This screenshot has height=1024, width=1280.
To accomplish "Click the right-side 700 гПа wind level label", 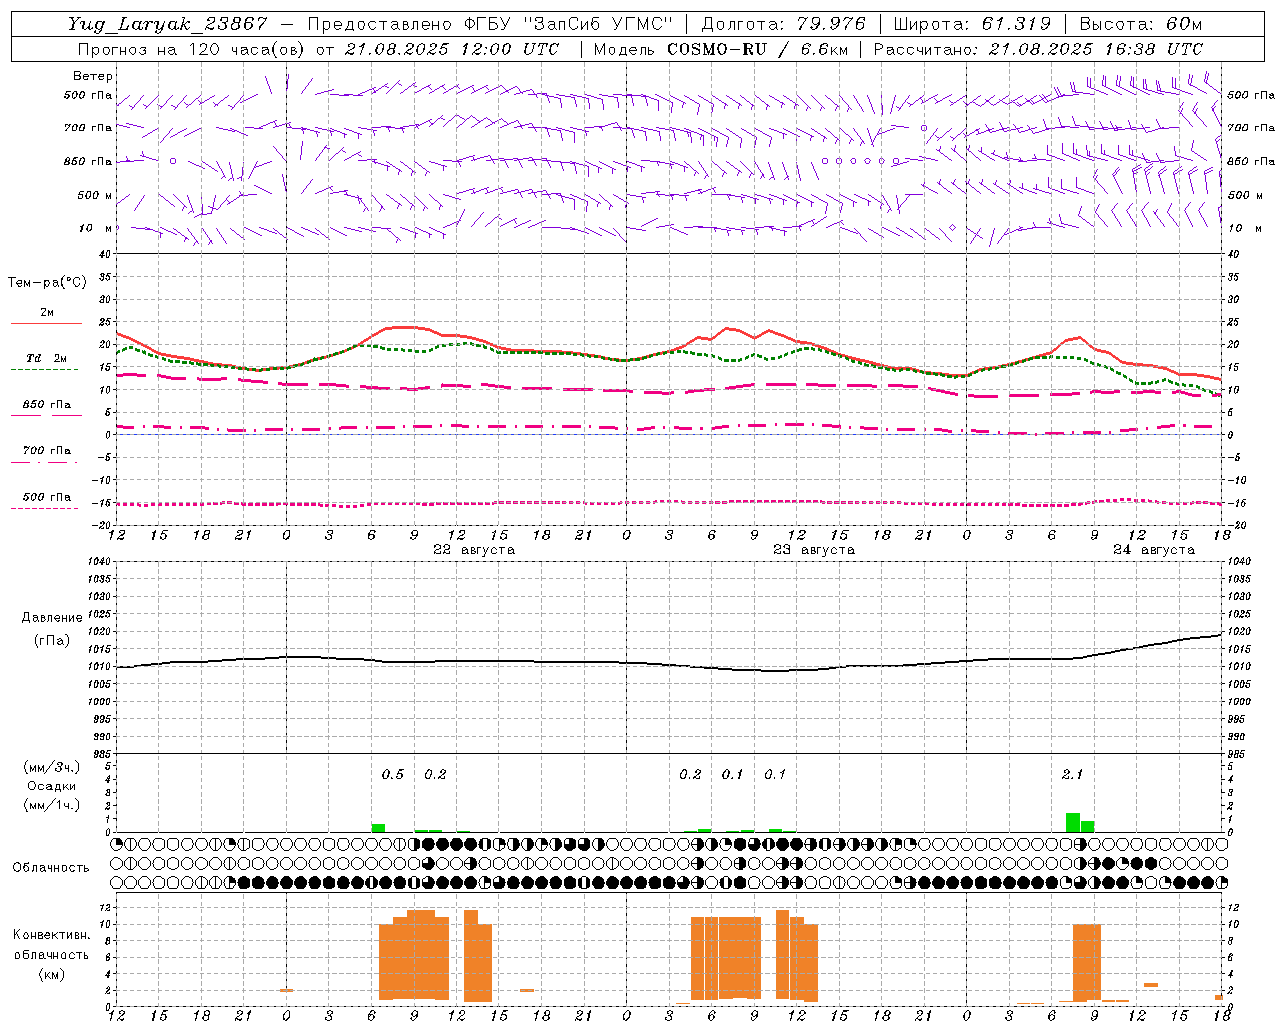I will pos(1251,128).
